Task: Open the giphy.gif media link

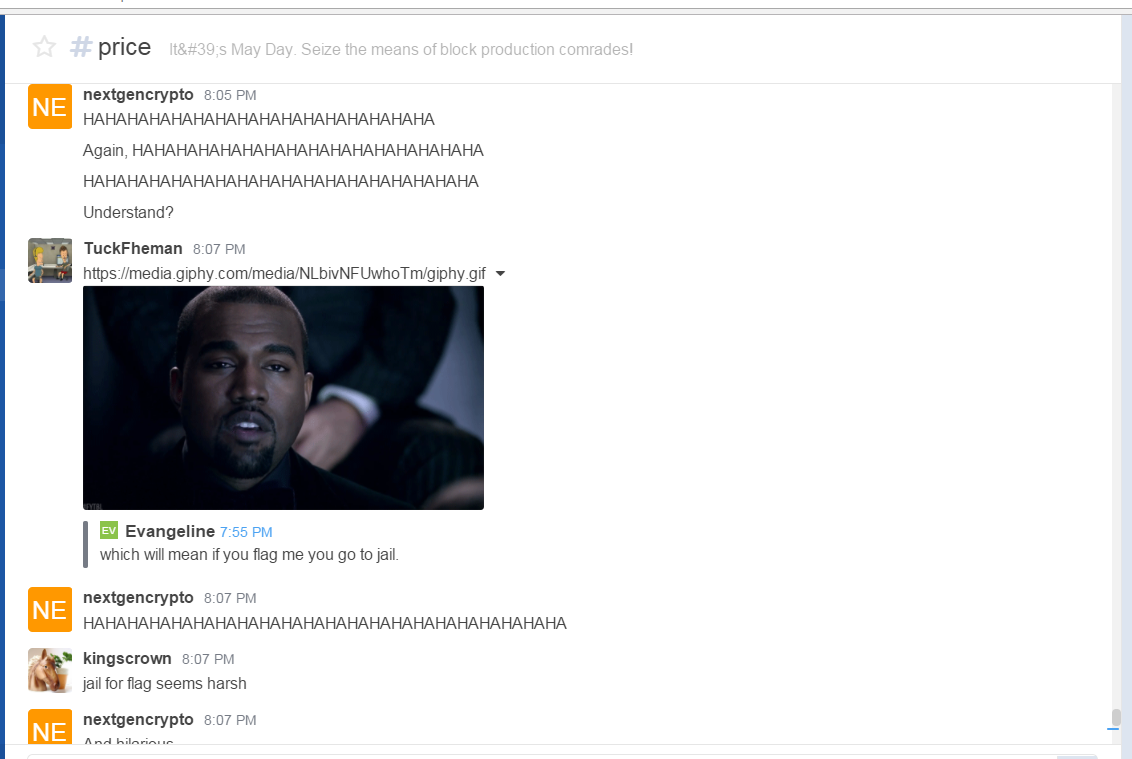Action: (284, 274)
